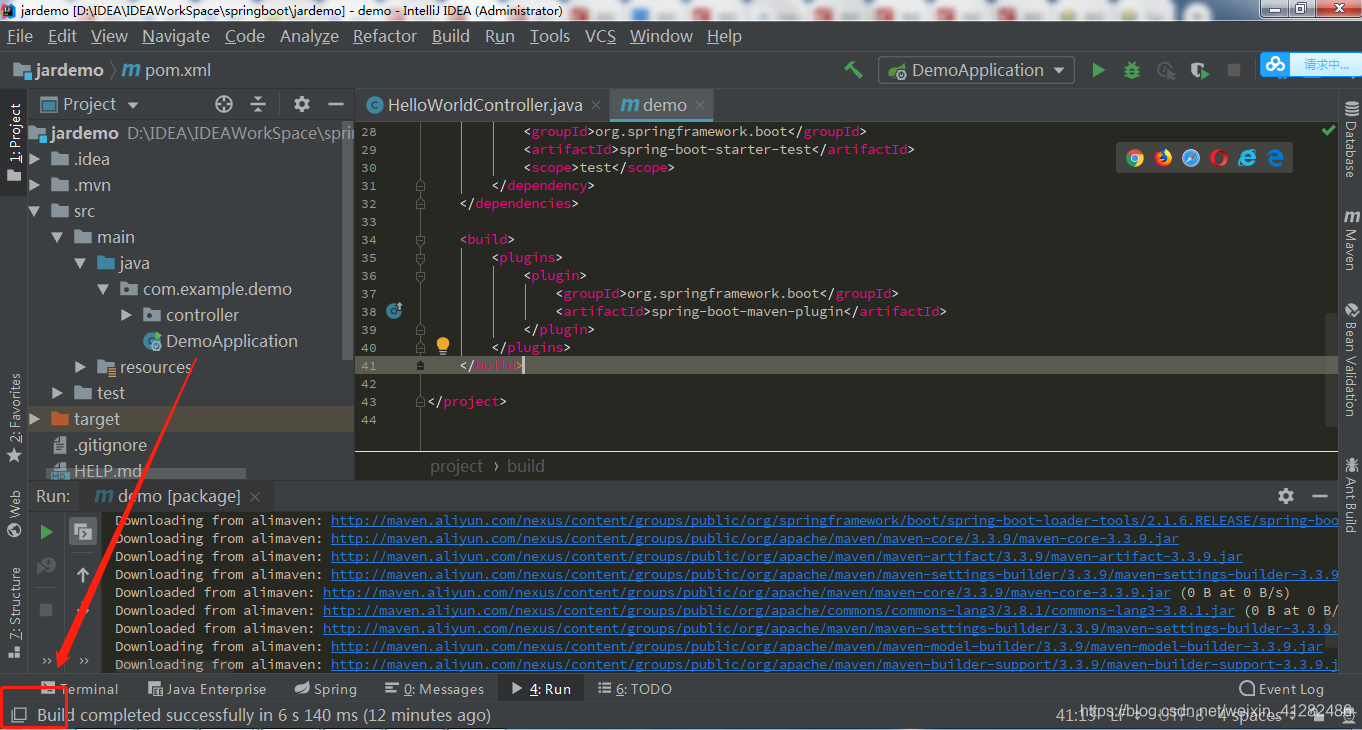Screen dimensions: 1362x730
Task: Toggle the Web side tab
Action: 14,513
